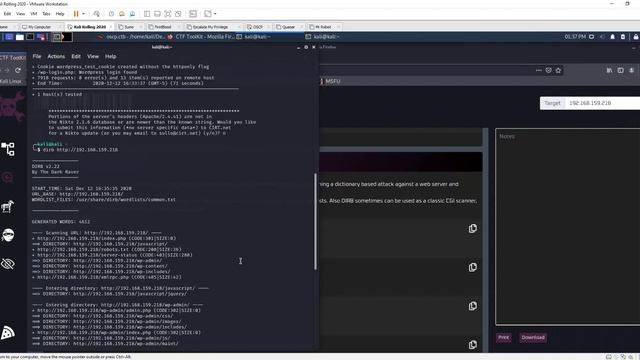
Task: Switch to the OSCP VM tab
Action: (257, 27)
